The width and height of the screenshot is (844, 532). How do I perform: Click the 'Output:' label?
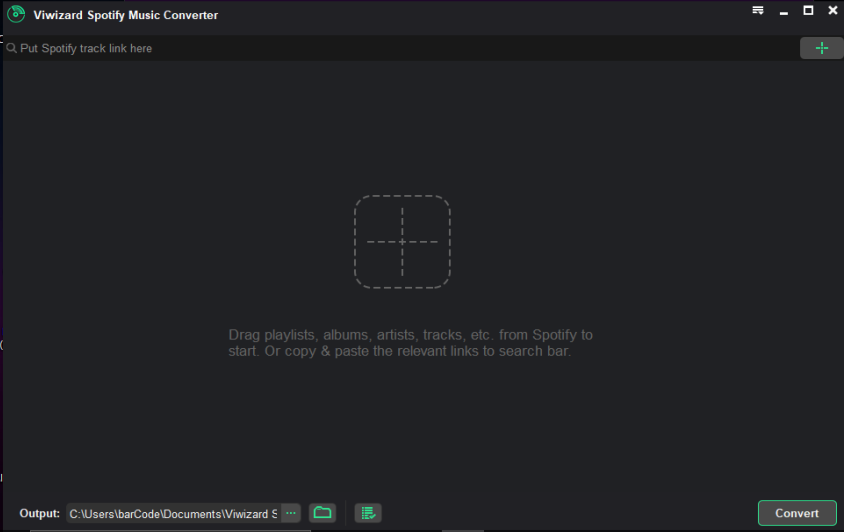pyautogui.click(x=39, y=513)
